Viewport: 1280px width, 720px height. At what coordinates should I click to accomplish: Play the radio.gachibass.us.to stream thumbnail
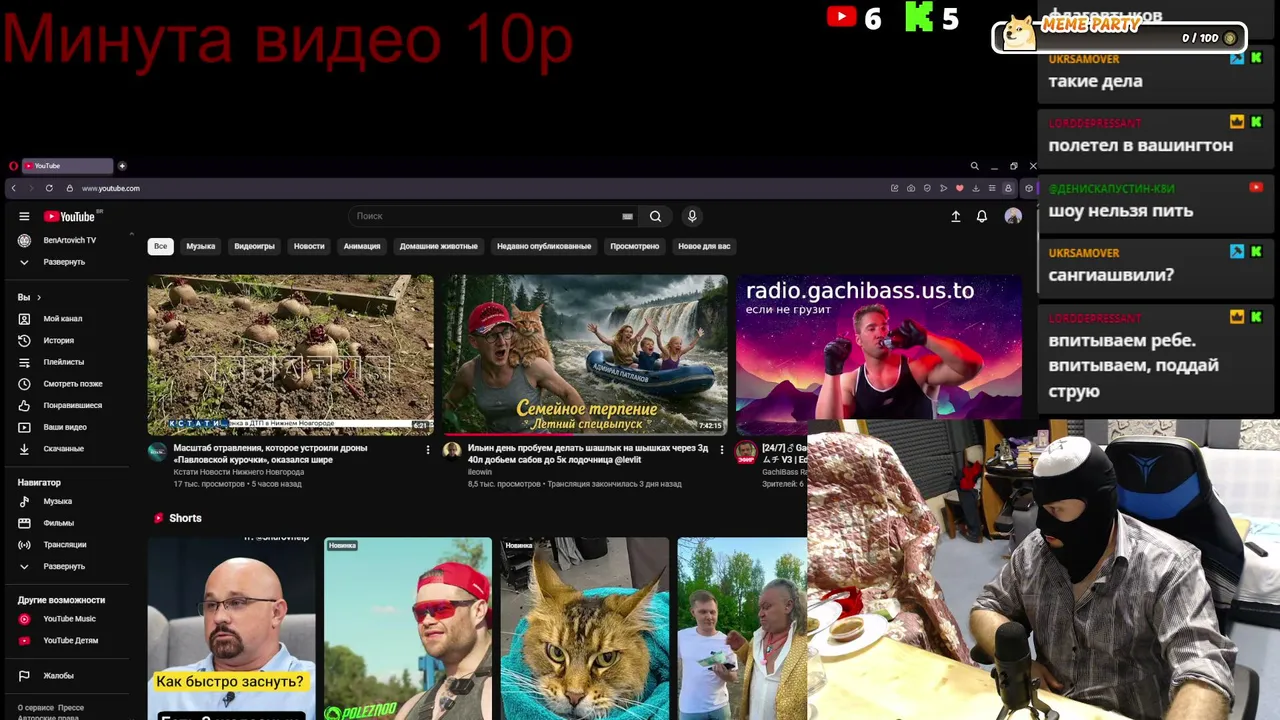point(879,347)
